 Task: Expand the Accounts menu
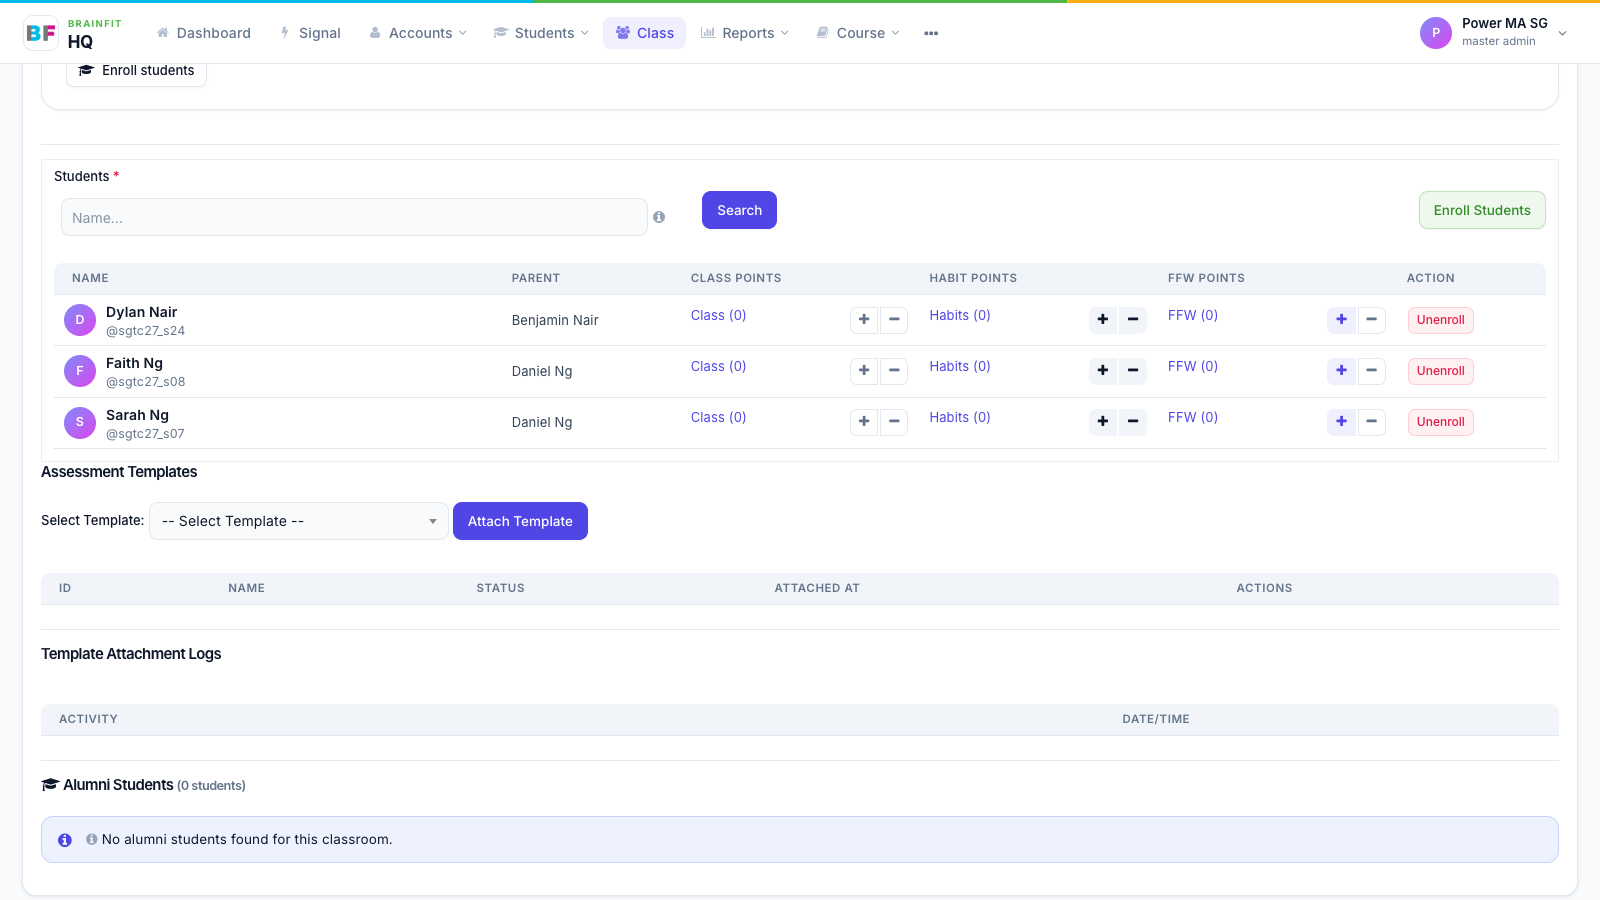(418, 33)
